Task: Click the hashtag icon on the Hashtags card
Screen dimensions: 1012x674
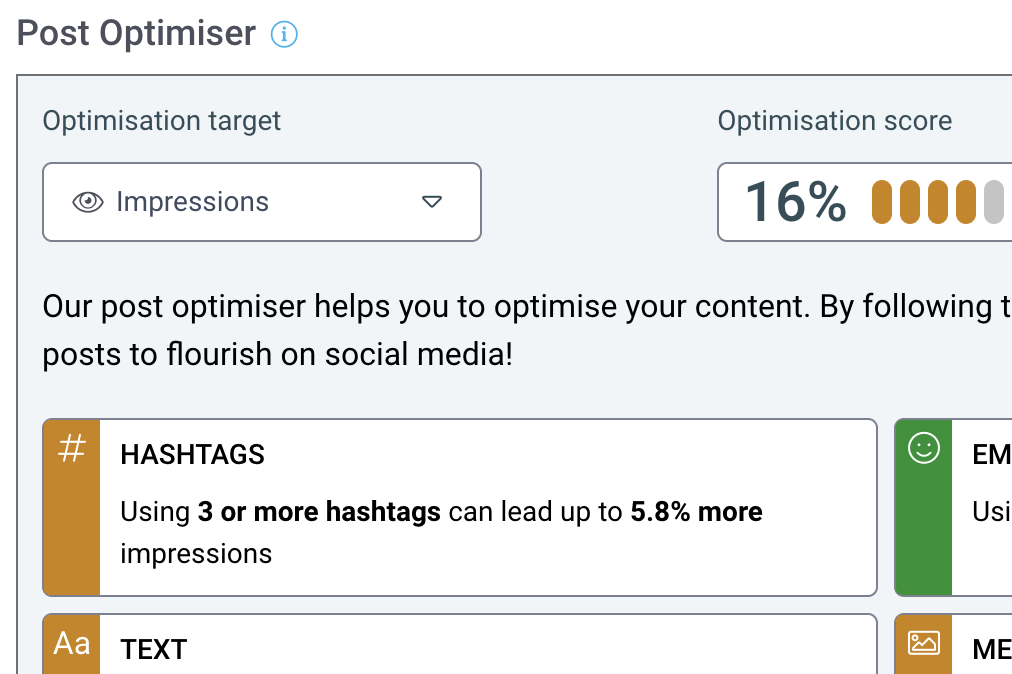Action: pyautogui.click(x=72, y=448)
